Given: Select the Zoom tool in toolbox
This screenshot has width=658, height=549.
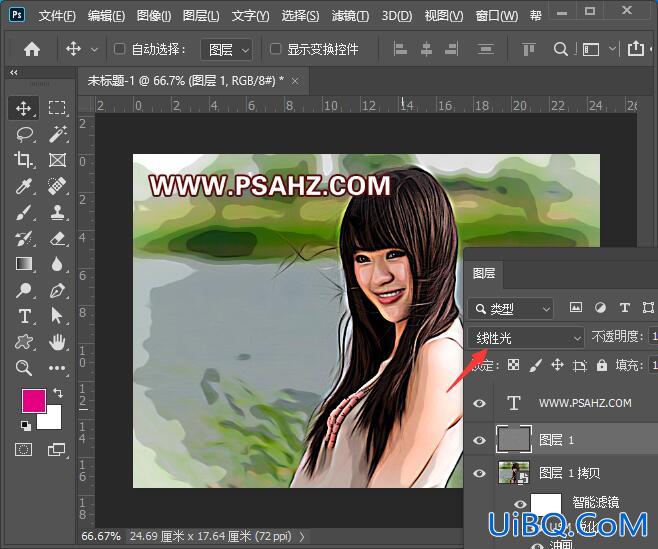Looking at the screenshot, I should coord(24,368).
